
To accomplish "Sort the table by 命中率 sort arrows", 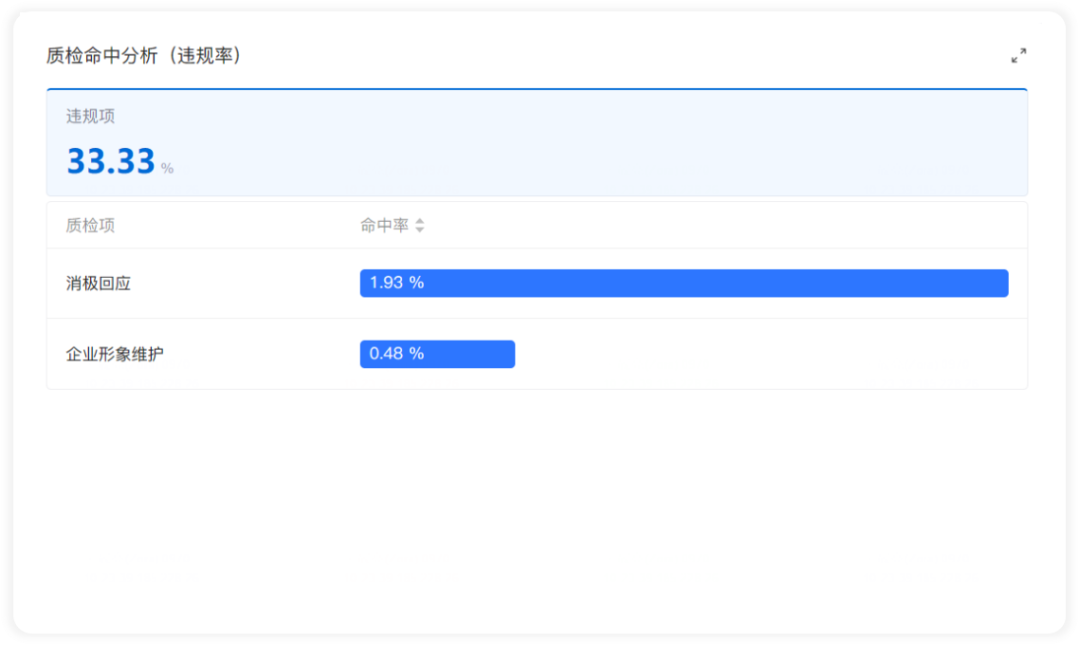I will 419,225.
